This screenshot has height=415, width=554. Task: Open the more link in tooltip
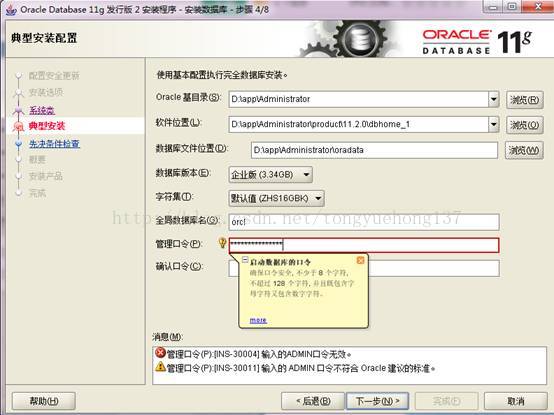coord(258,320)
